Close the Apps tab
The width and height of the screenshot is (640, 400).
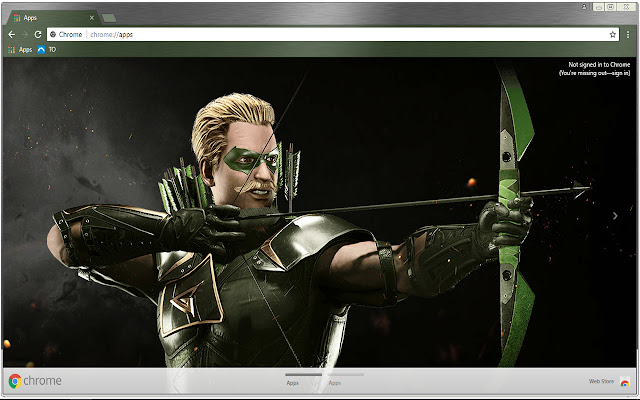[92, 18]
